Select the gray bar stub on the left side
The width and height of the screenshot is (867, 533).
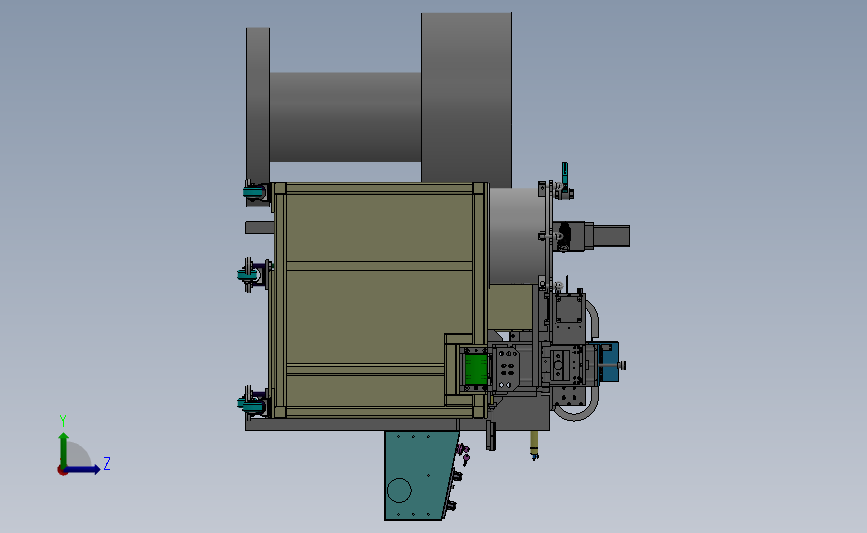pos(259,227)
